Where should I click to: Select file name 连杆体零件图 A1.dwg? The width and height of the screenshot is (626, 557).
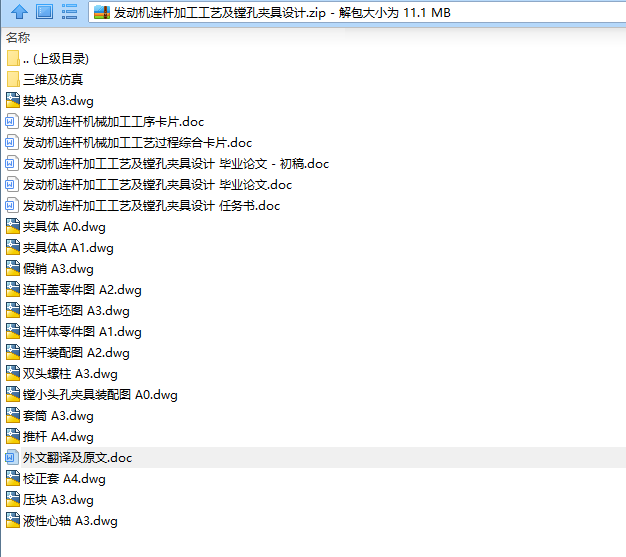click(x=82, y=332)
